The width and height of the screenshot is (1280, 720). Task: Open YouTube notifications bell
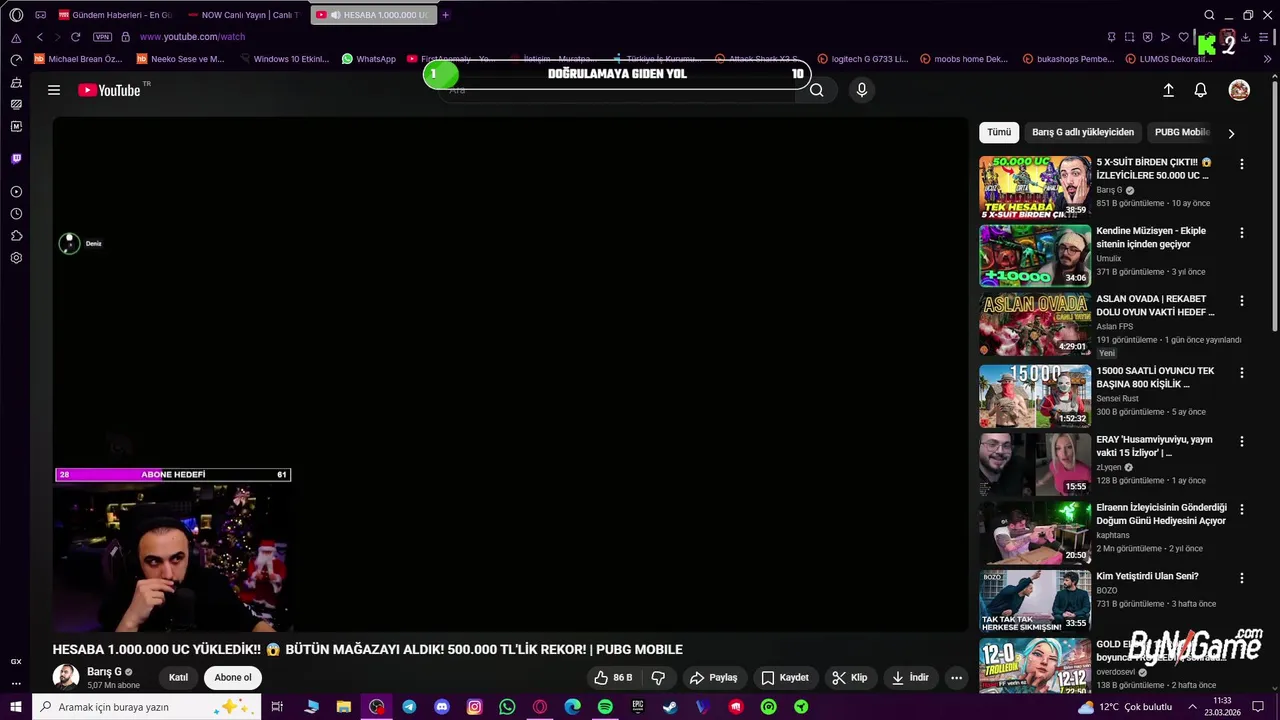pos(1201,90)
